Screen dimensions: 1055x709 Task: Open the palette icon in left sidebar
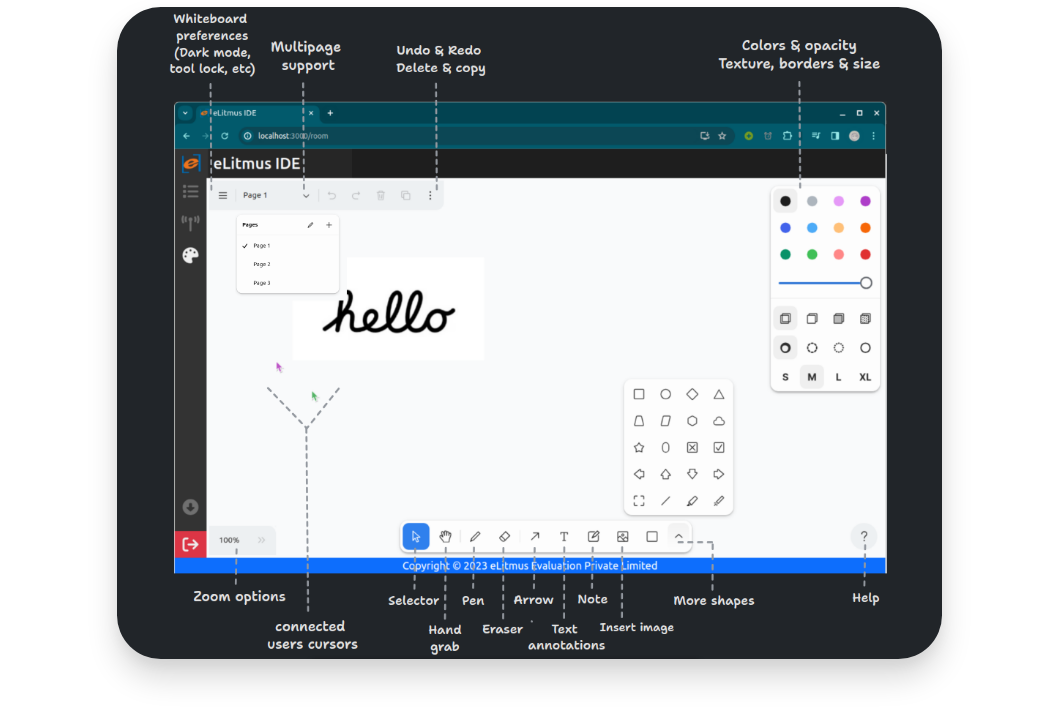coord(190,255)
